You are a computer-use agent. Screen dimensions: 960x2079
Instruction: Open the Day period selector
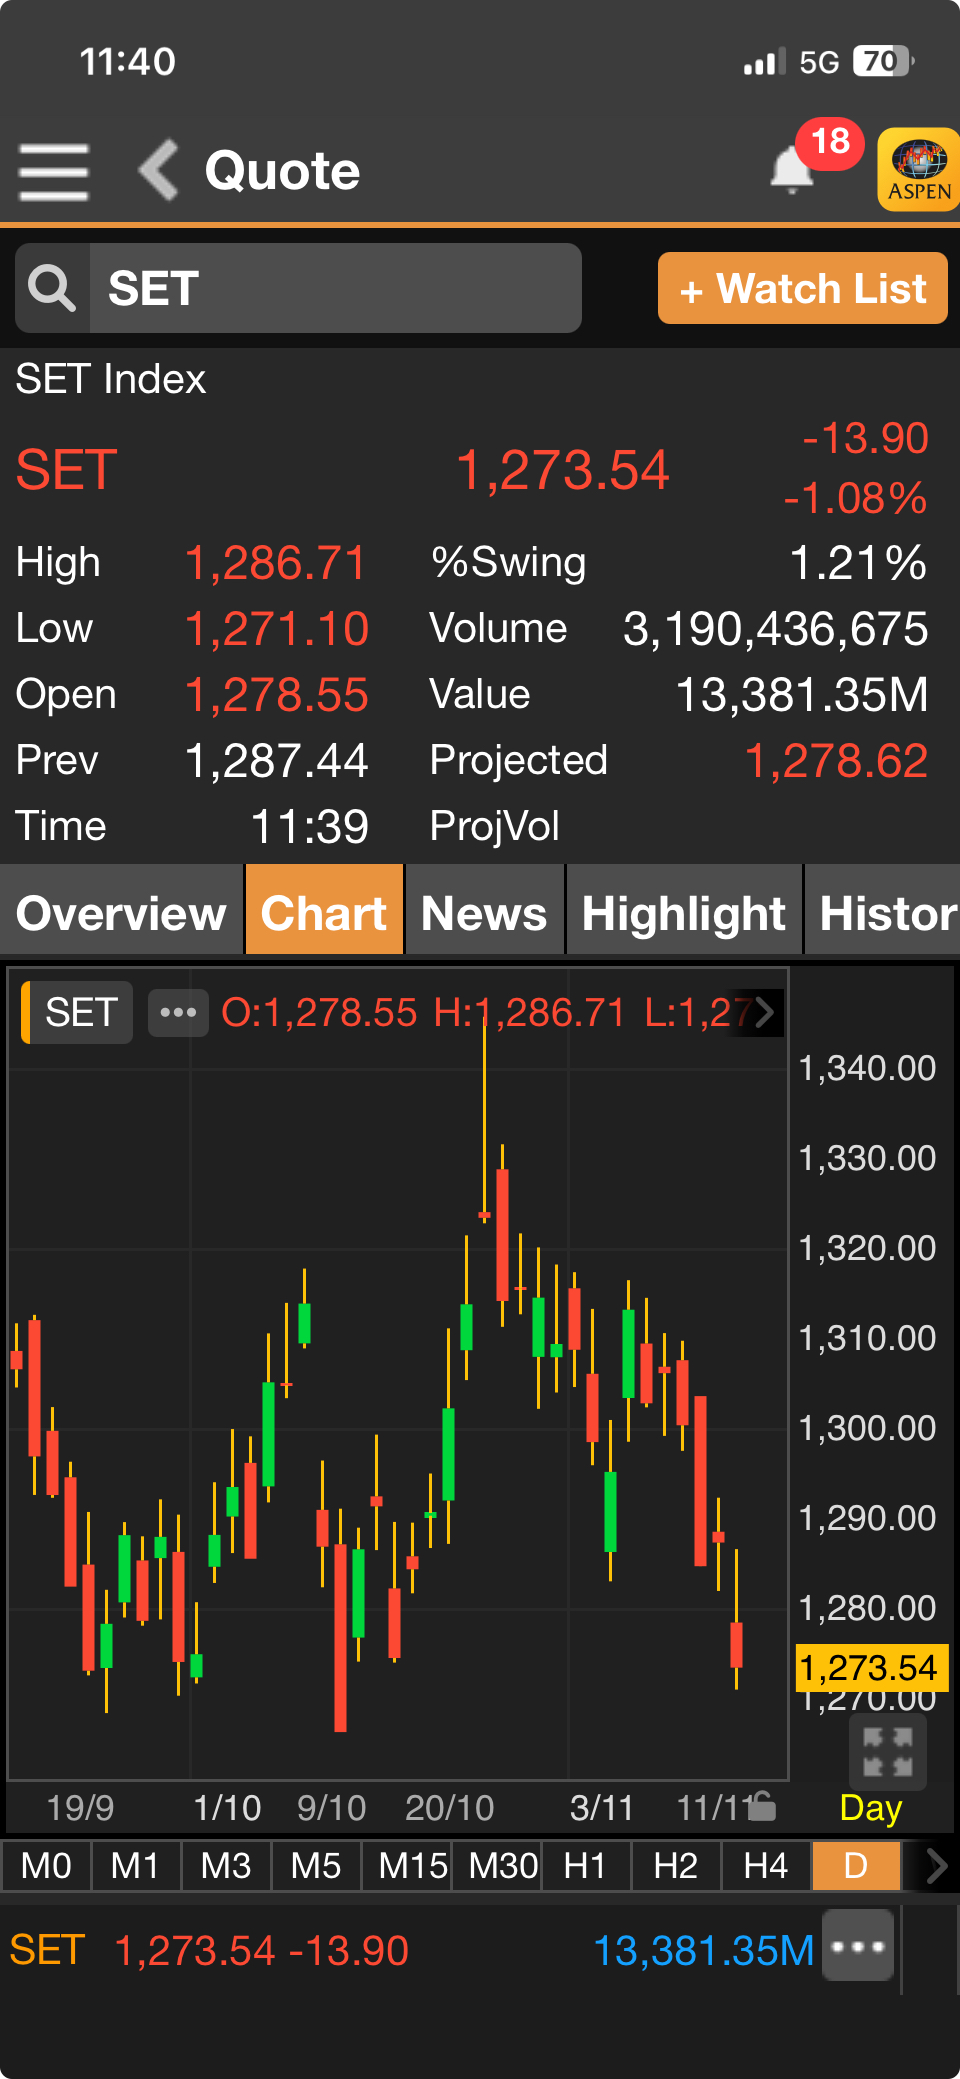pyautogui.click(x=870, y=1808)
